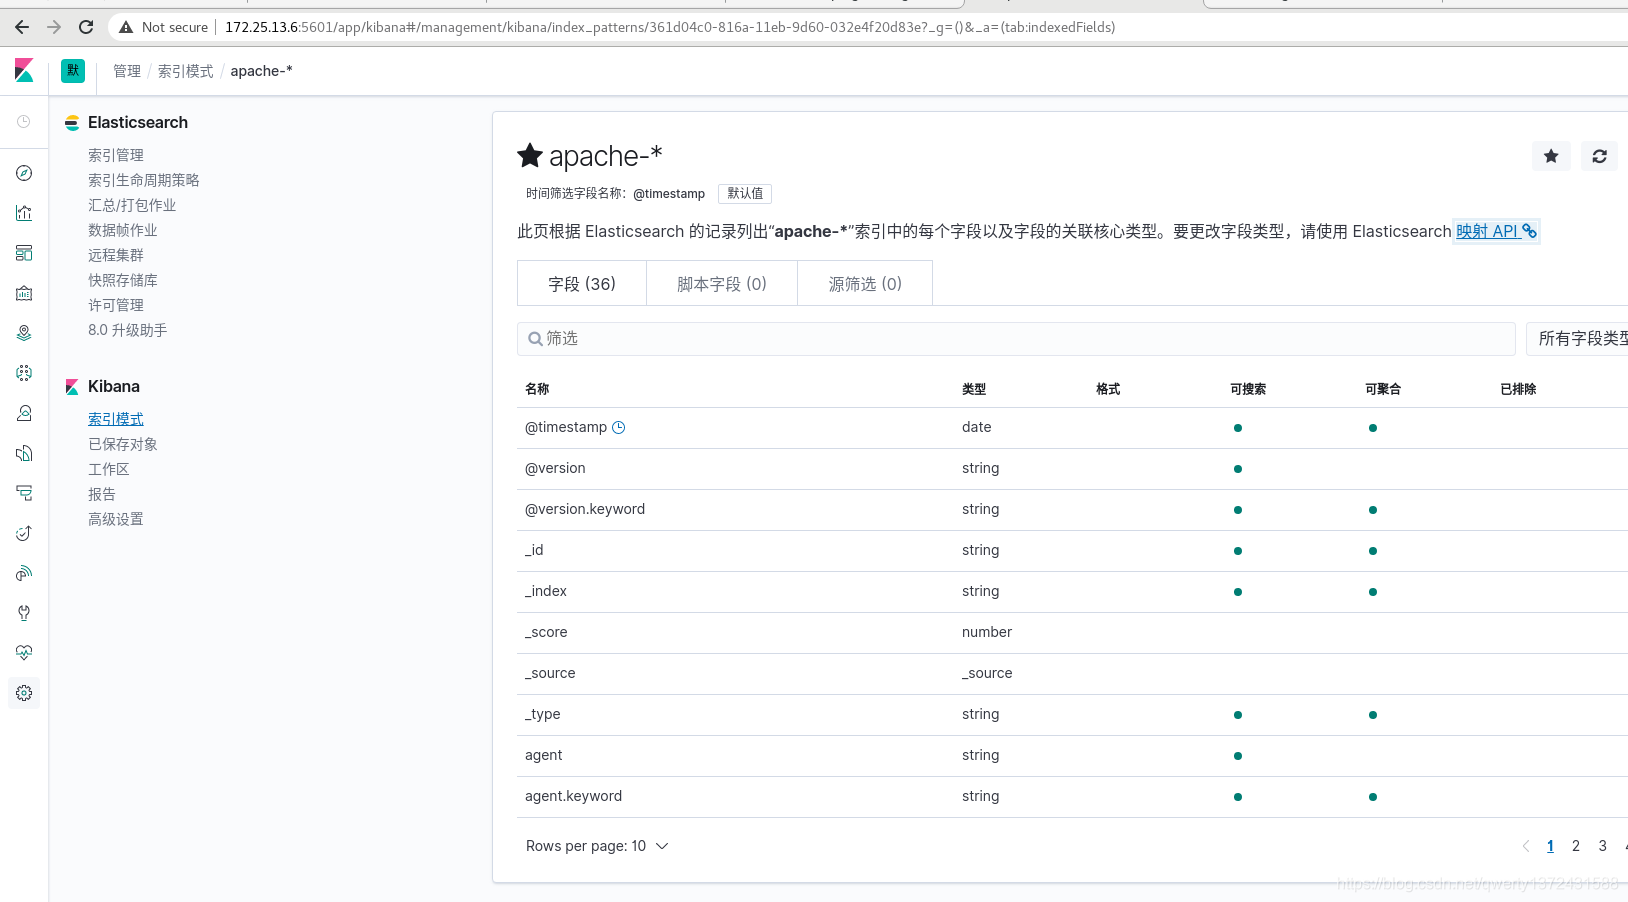Click page 1 pagination link
This screenshot has height=902, width=1628.
point(1550,846)
